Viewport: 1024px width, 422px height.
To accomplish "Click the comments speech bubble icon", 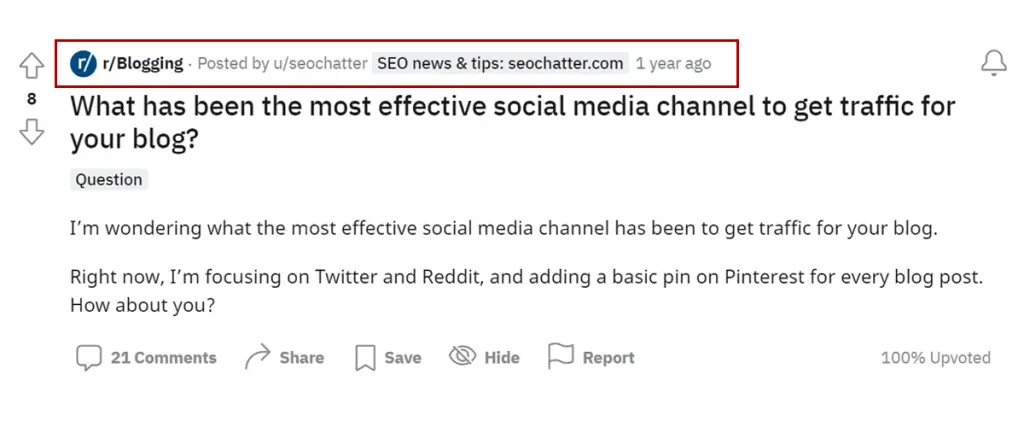I will tap(89, 357).
